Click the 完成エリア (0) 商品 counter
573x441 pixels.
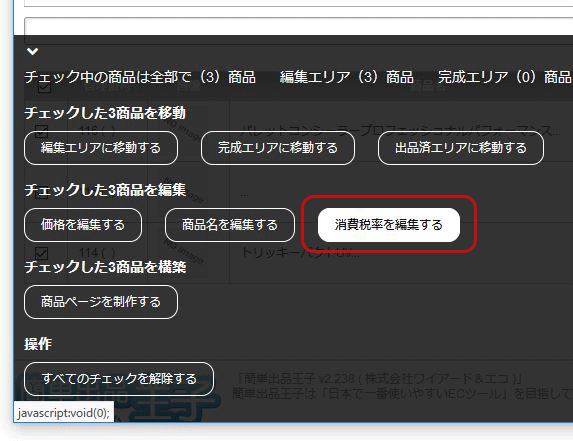point(504,77)
